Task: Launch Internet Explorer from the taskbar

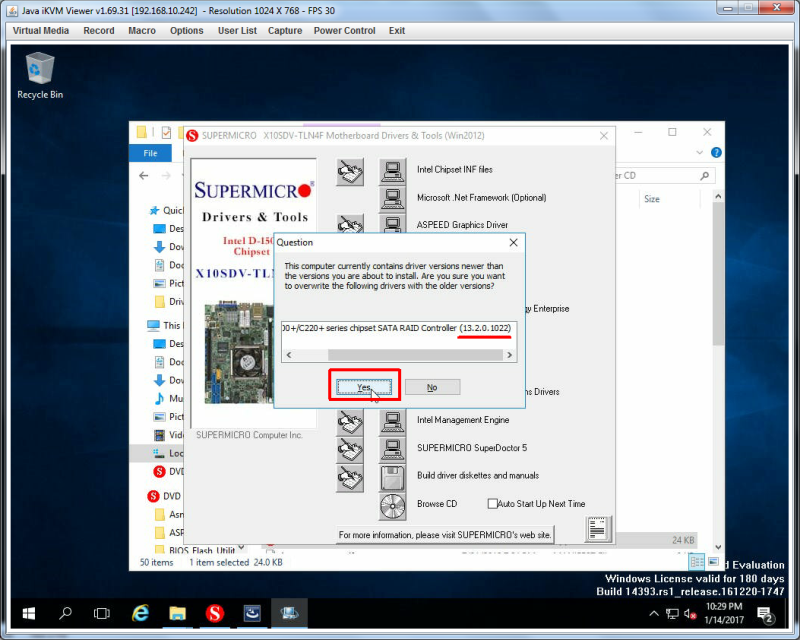Action: [x=140, y=613]
